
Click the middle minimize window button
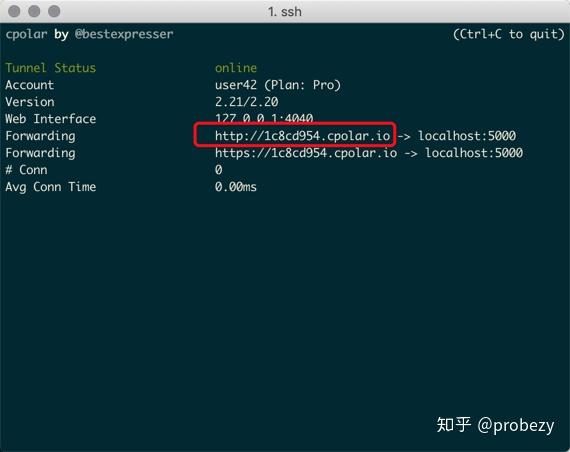tap(34, 11)
